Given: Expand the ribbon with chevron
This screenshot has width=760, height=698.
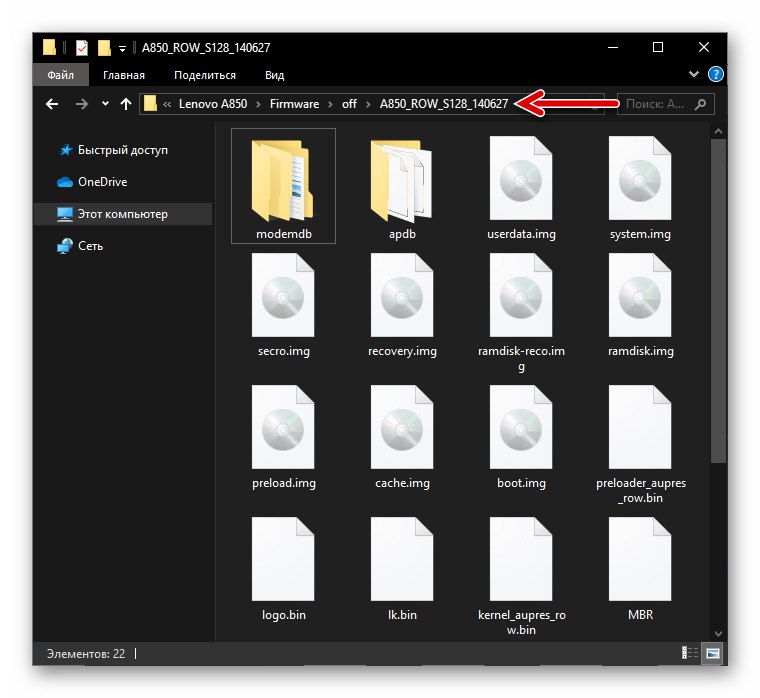Looking at the screenshot, I should point(694,74).
